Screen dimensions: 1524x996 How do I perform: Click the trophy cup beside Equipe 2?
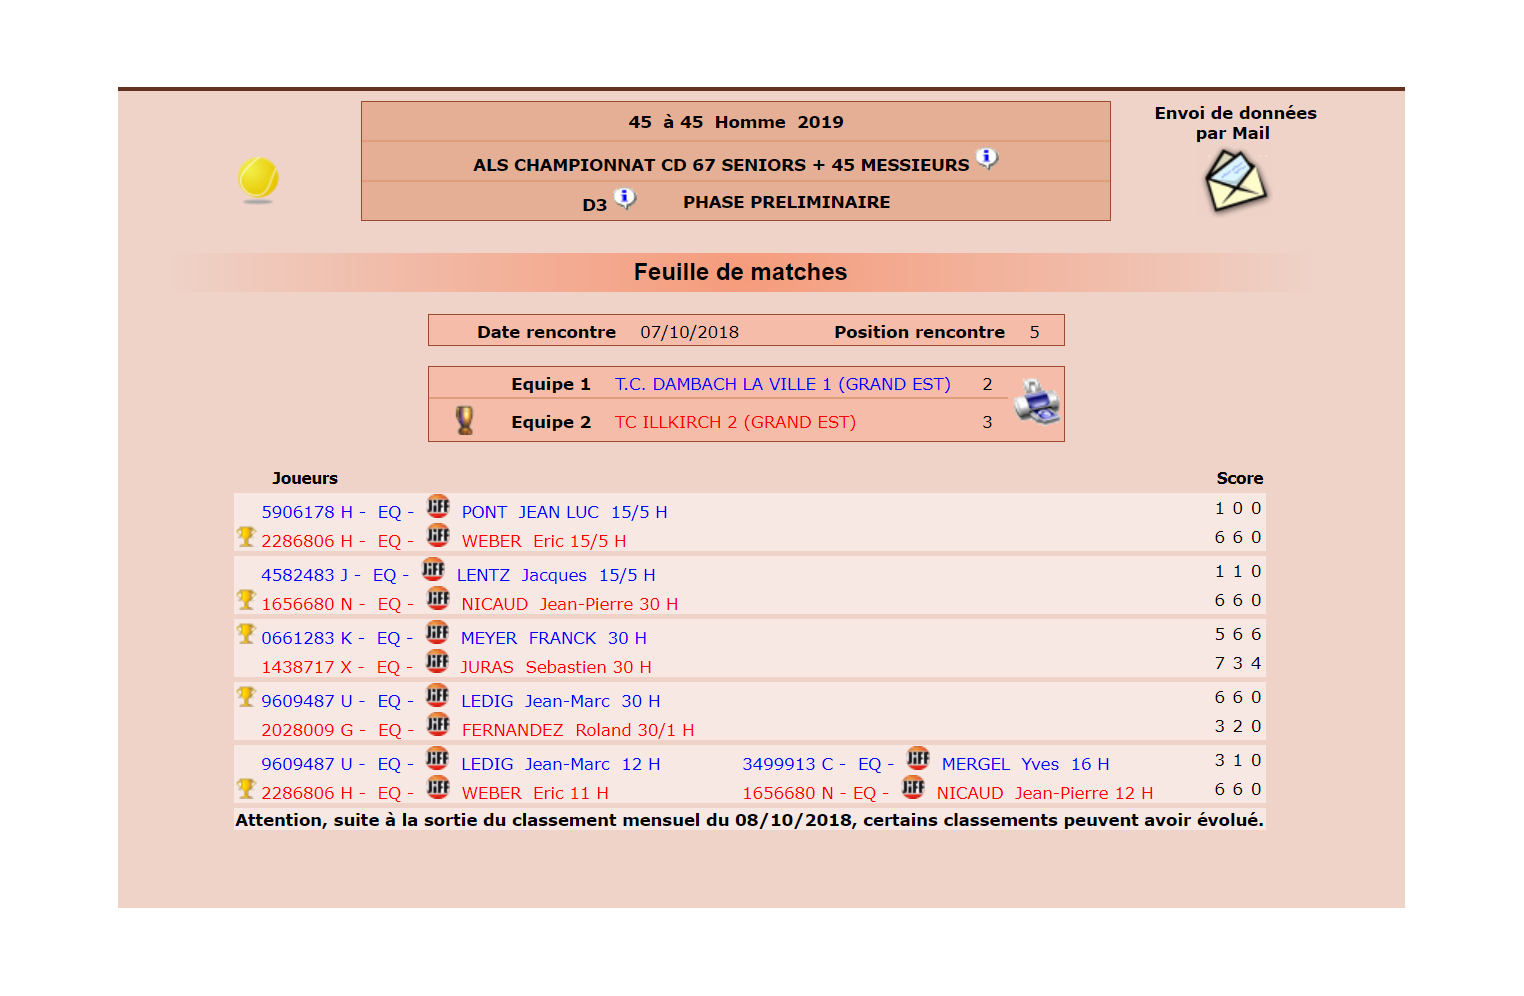click(x=465, y=420)
